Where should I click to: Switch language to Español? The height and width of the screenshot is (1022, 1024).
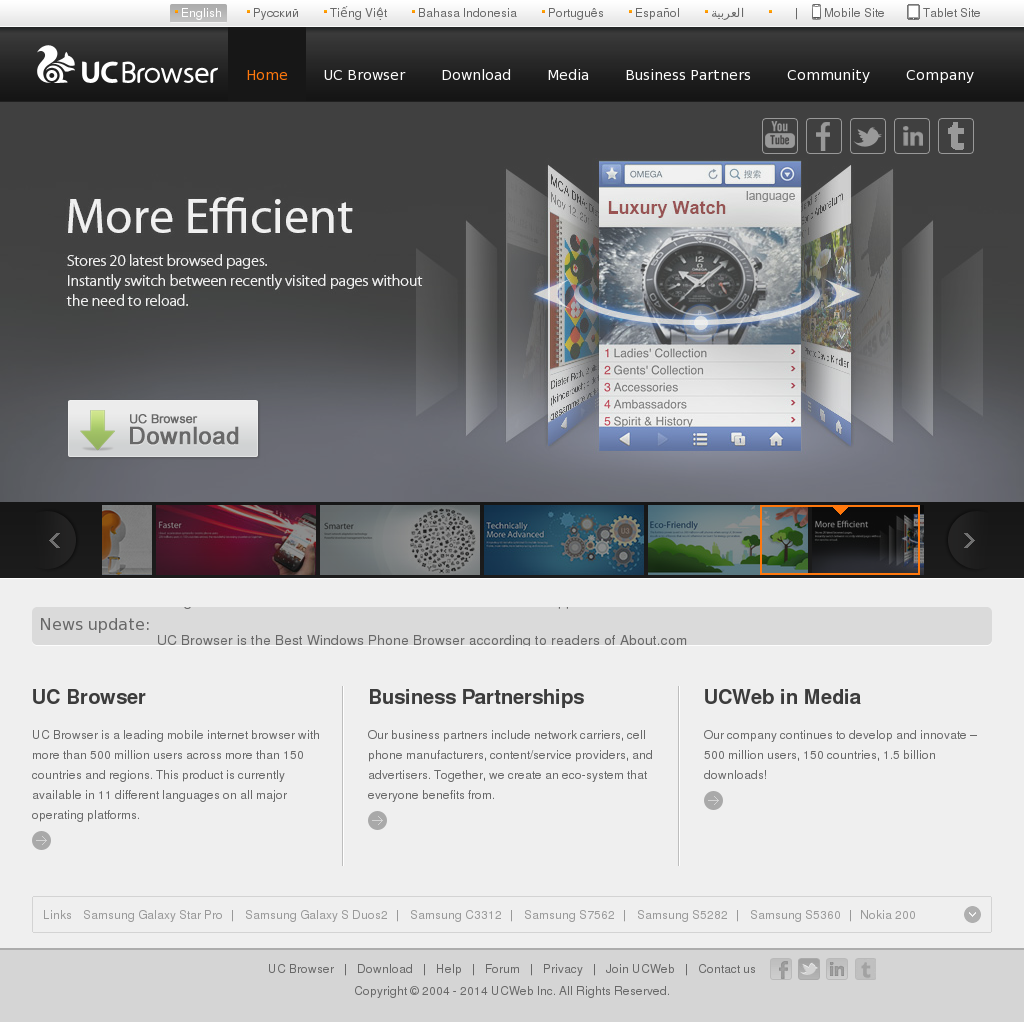pos(656,13)
